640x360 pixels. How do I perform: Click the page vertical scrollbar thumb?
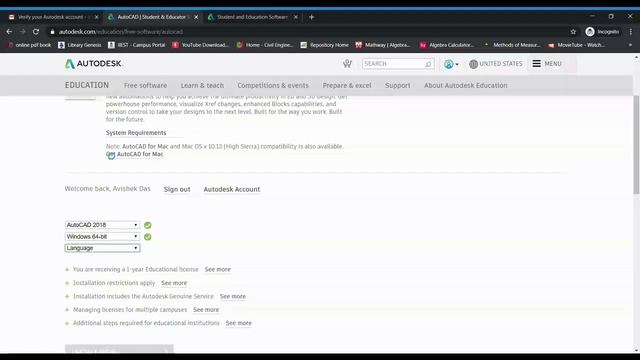point(636,145)
